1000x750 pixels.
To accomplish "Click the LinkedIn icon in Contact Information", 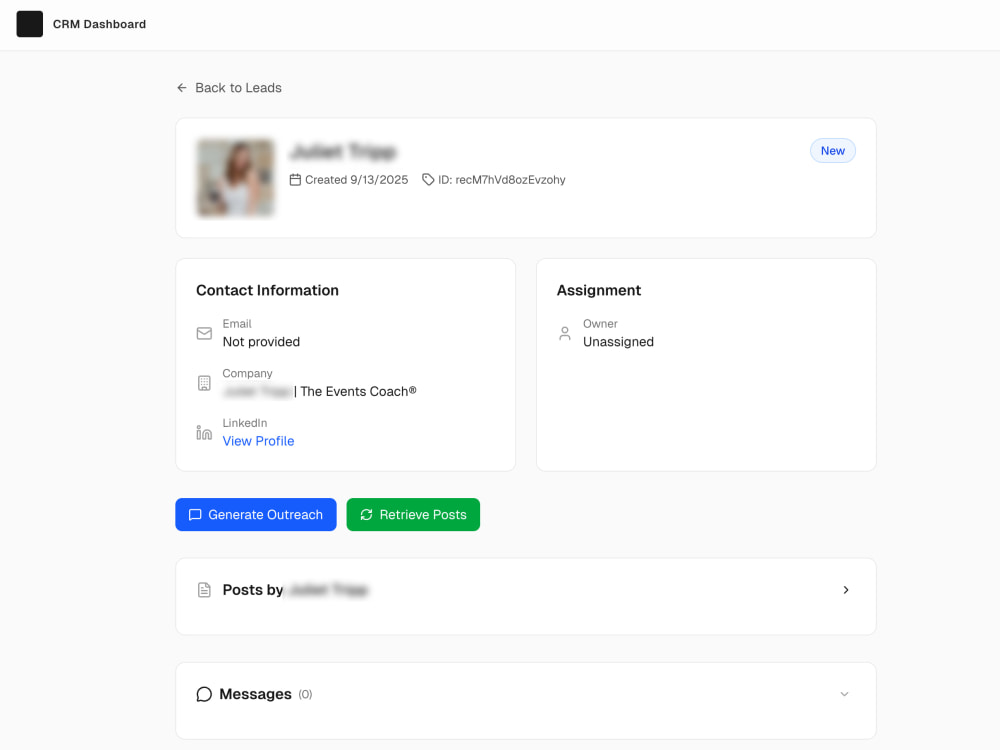I will click(204, 432).
